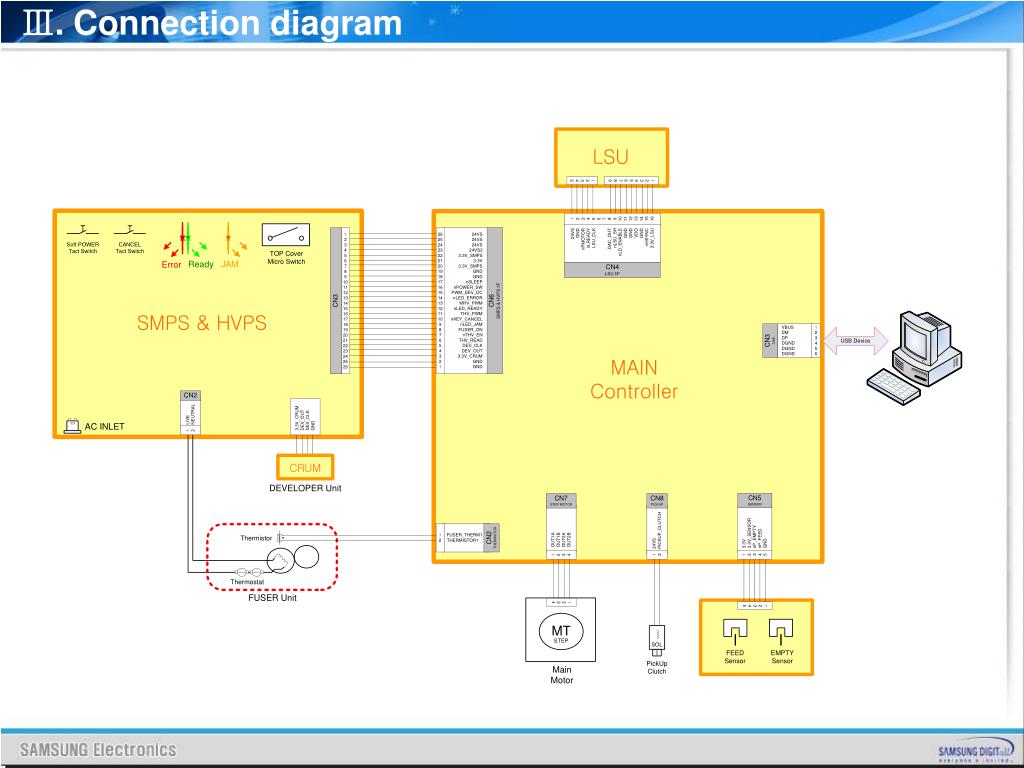Click the CANCEL tact switch symbol

pyautogui.click(x=130, y=231)
